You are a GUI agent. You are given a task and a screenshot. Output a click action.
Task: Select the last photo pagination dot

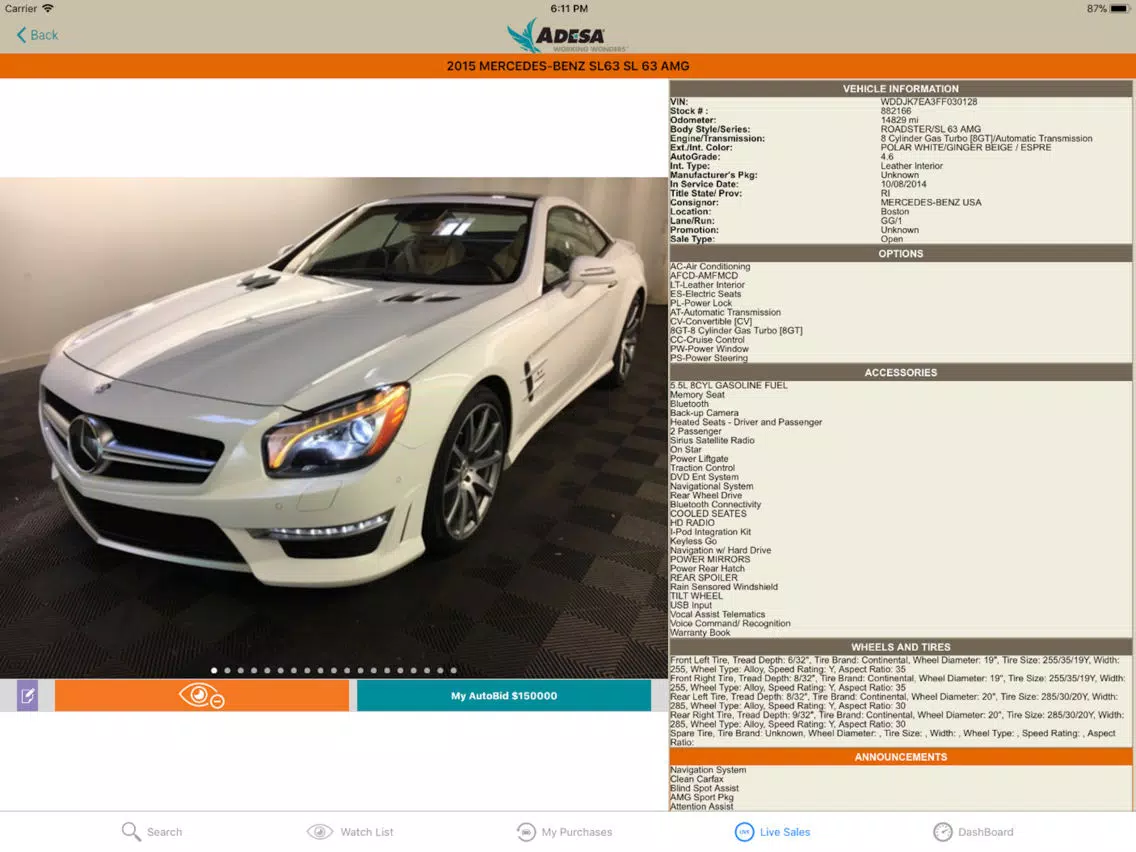[454, 671]
